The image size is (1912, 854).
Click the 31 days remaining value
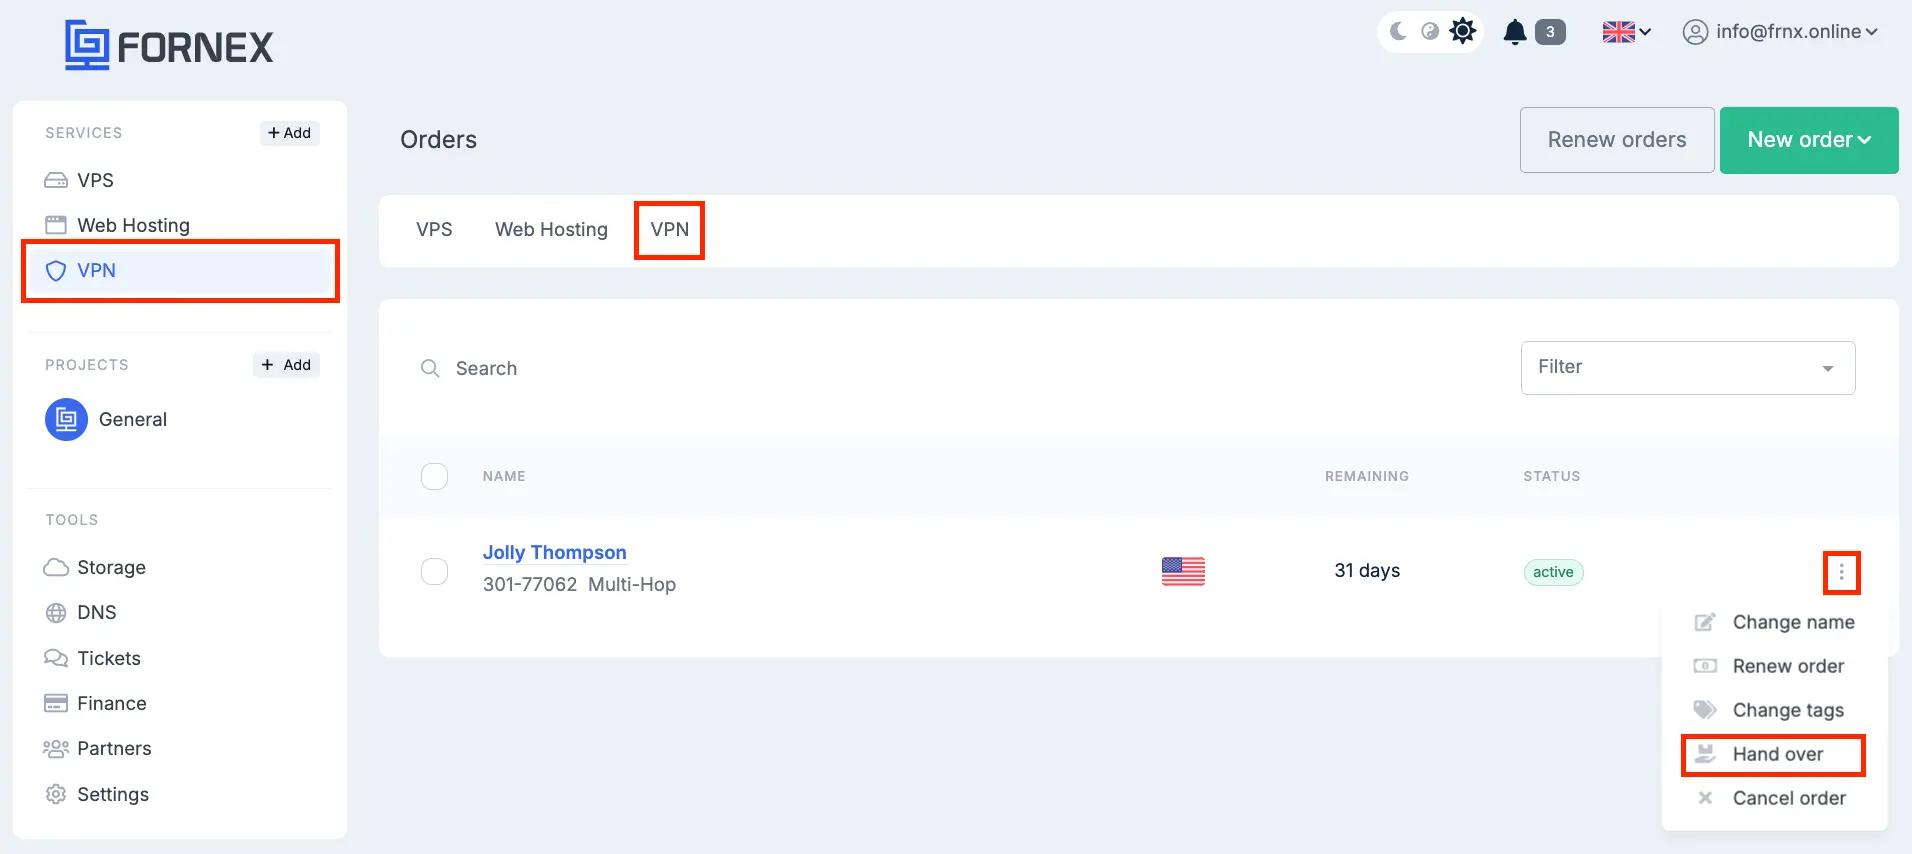[x=1367, y=571]
